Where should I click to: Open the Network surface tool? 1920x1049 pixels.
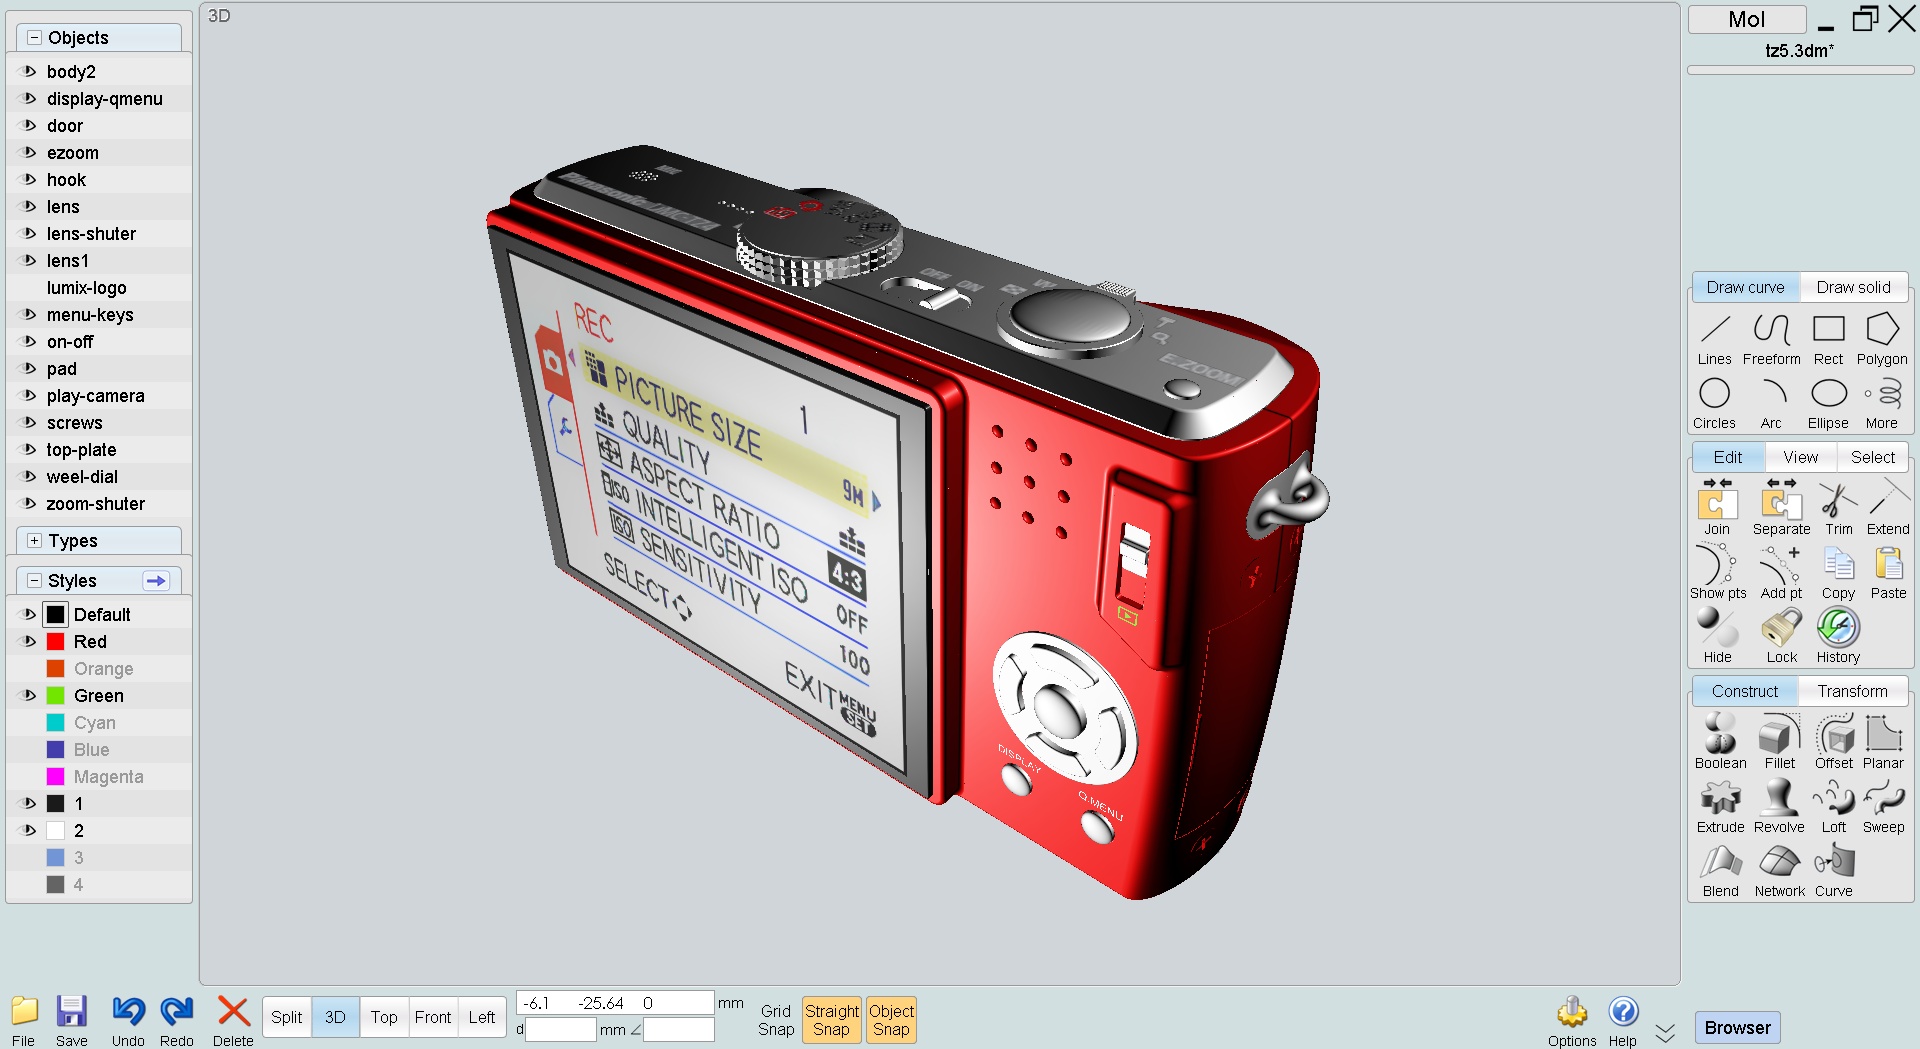tap(1779, 869)
